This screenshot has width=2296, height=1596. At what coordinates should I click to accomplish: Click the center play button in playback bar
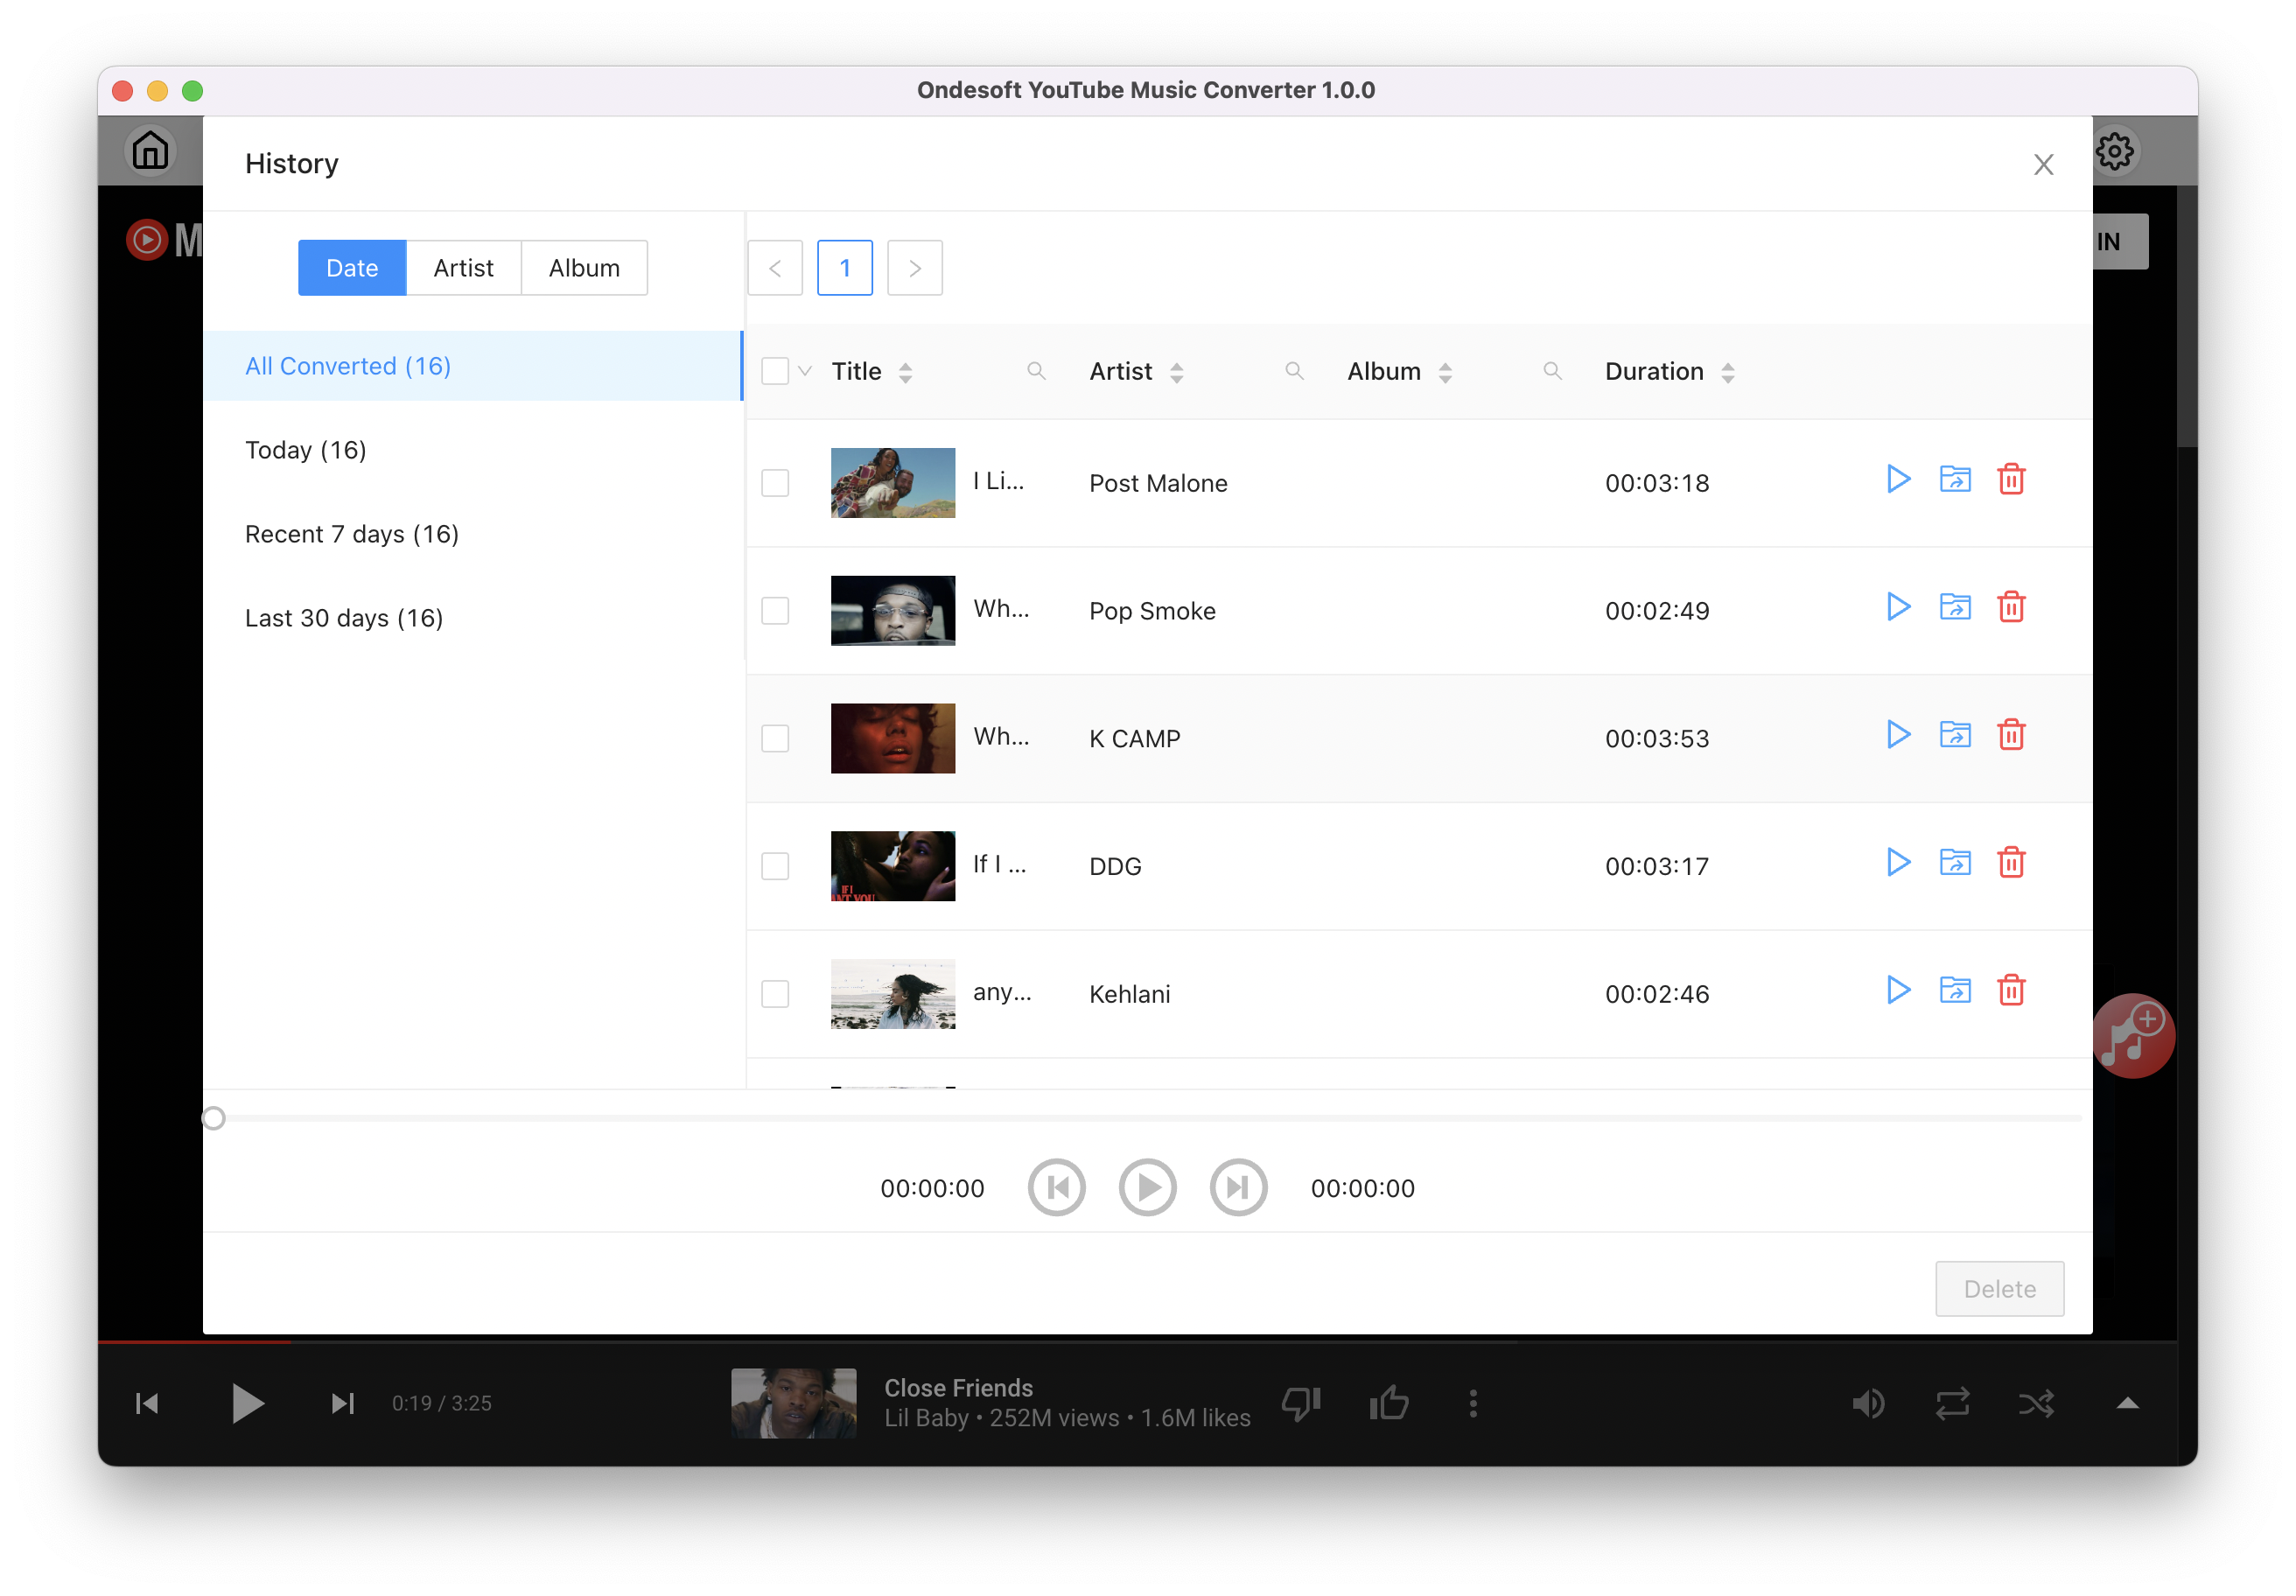(x=1146, y=1188)
